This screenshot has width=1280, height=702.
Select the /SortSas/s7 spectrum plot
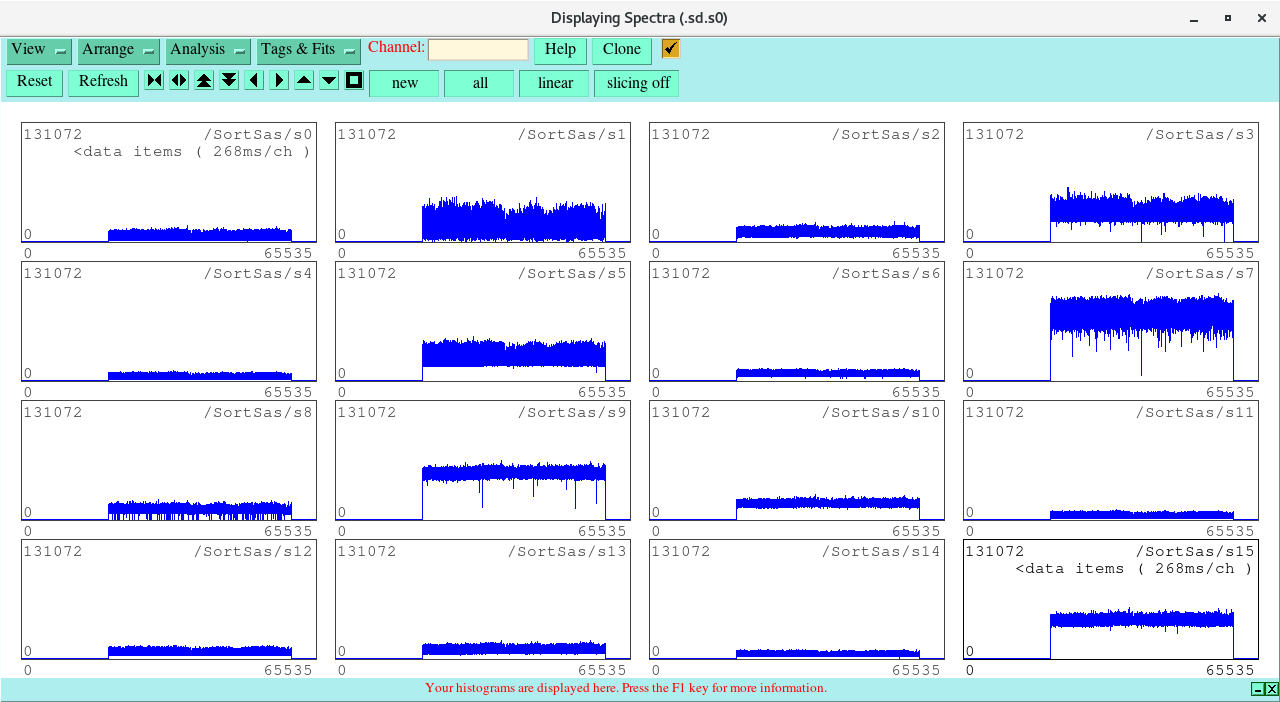[1110, 321]
